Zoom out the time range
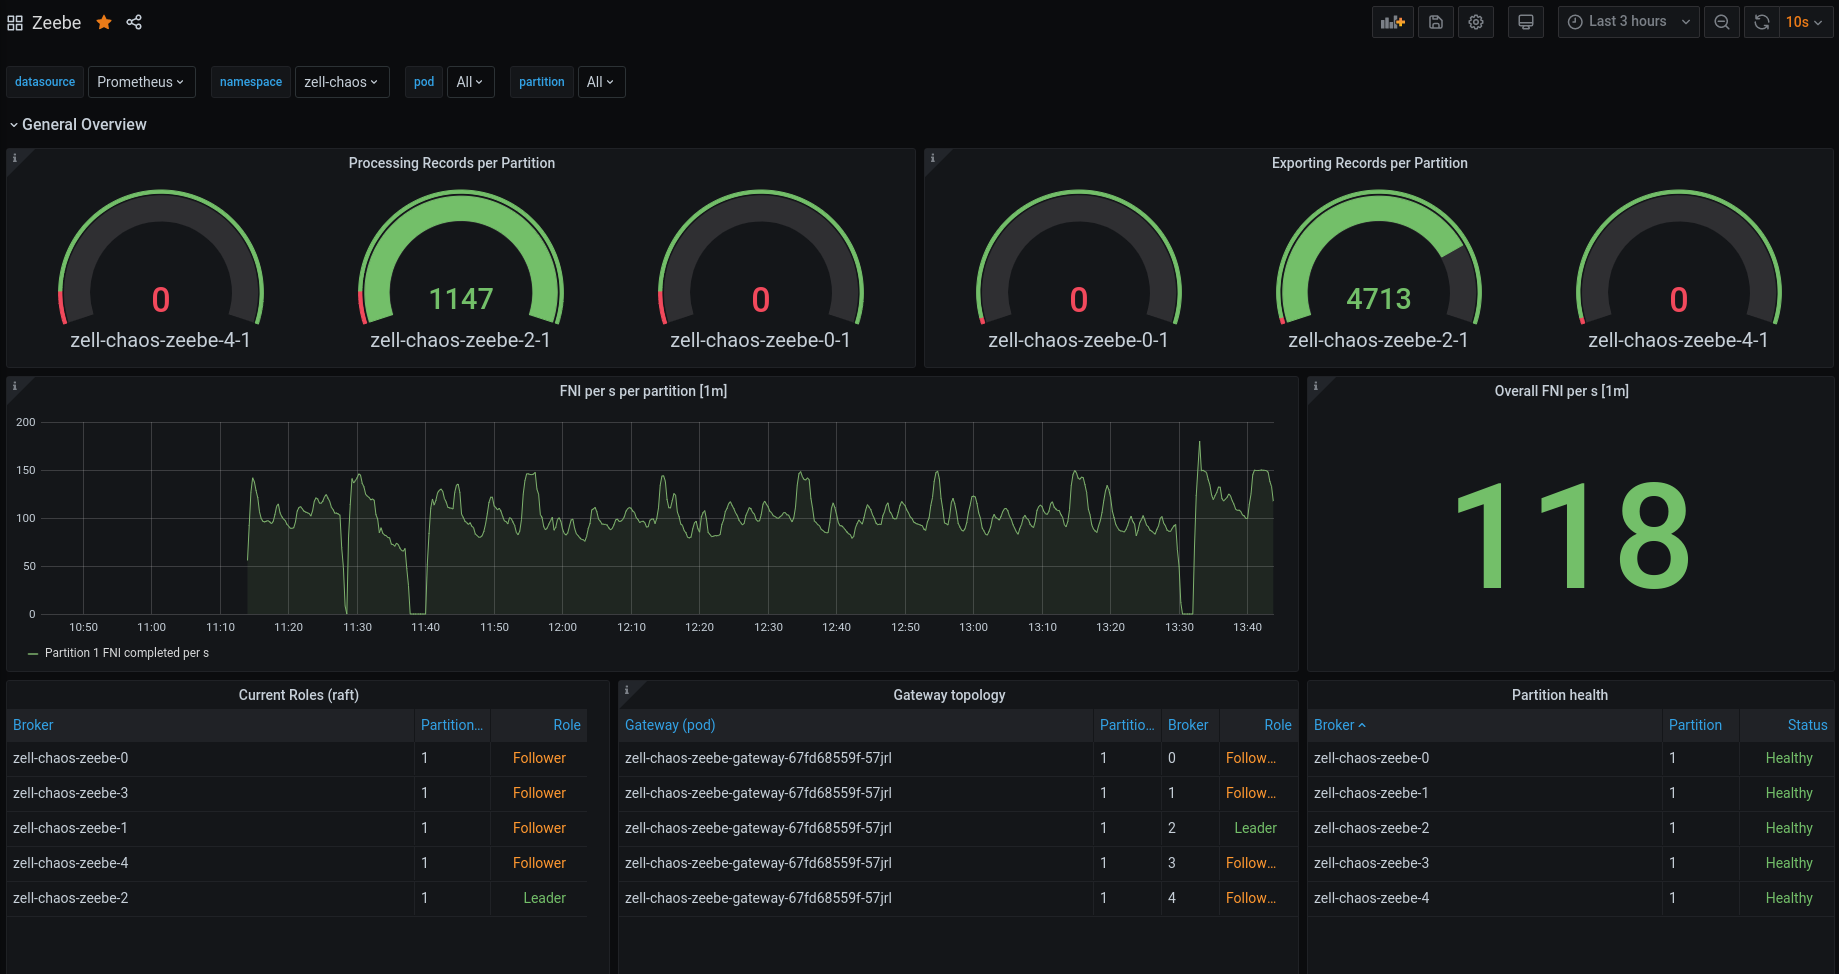Screen dimensions: 1839x974 [x=1722, y=22]
